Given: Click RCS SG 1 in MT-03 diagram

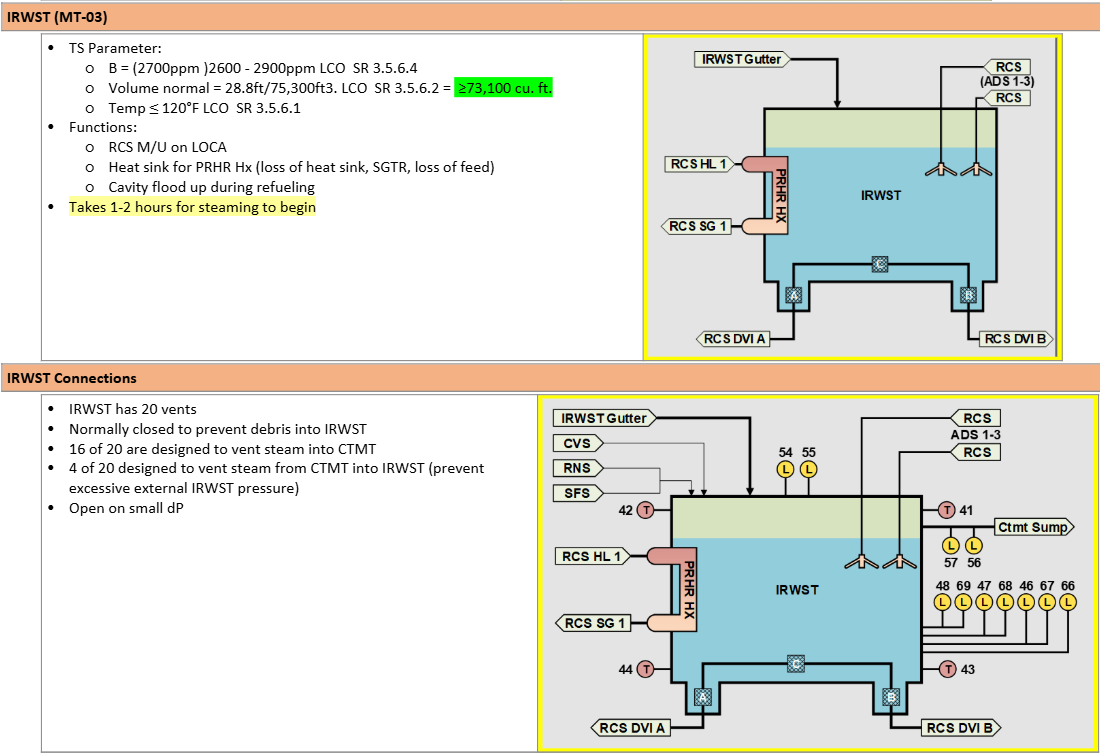Looking at the screenshot, I should tap(697, 227).
